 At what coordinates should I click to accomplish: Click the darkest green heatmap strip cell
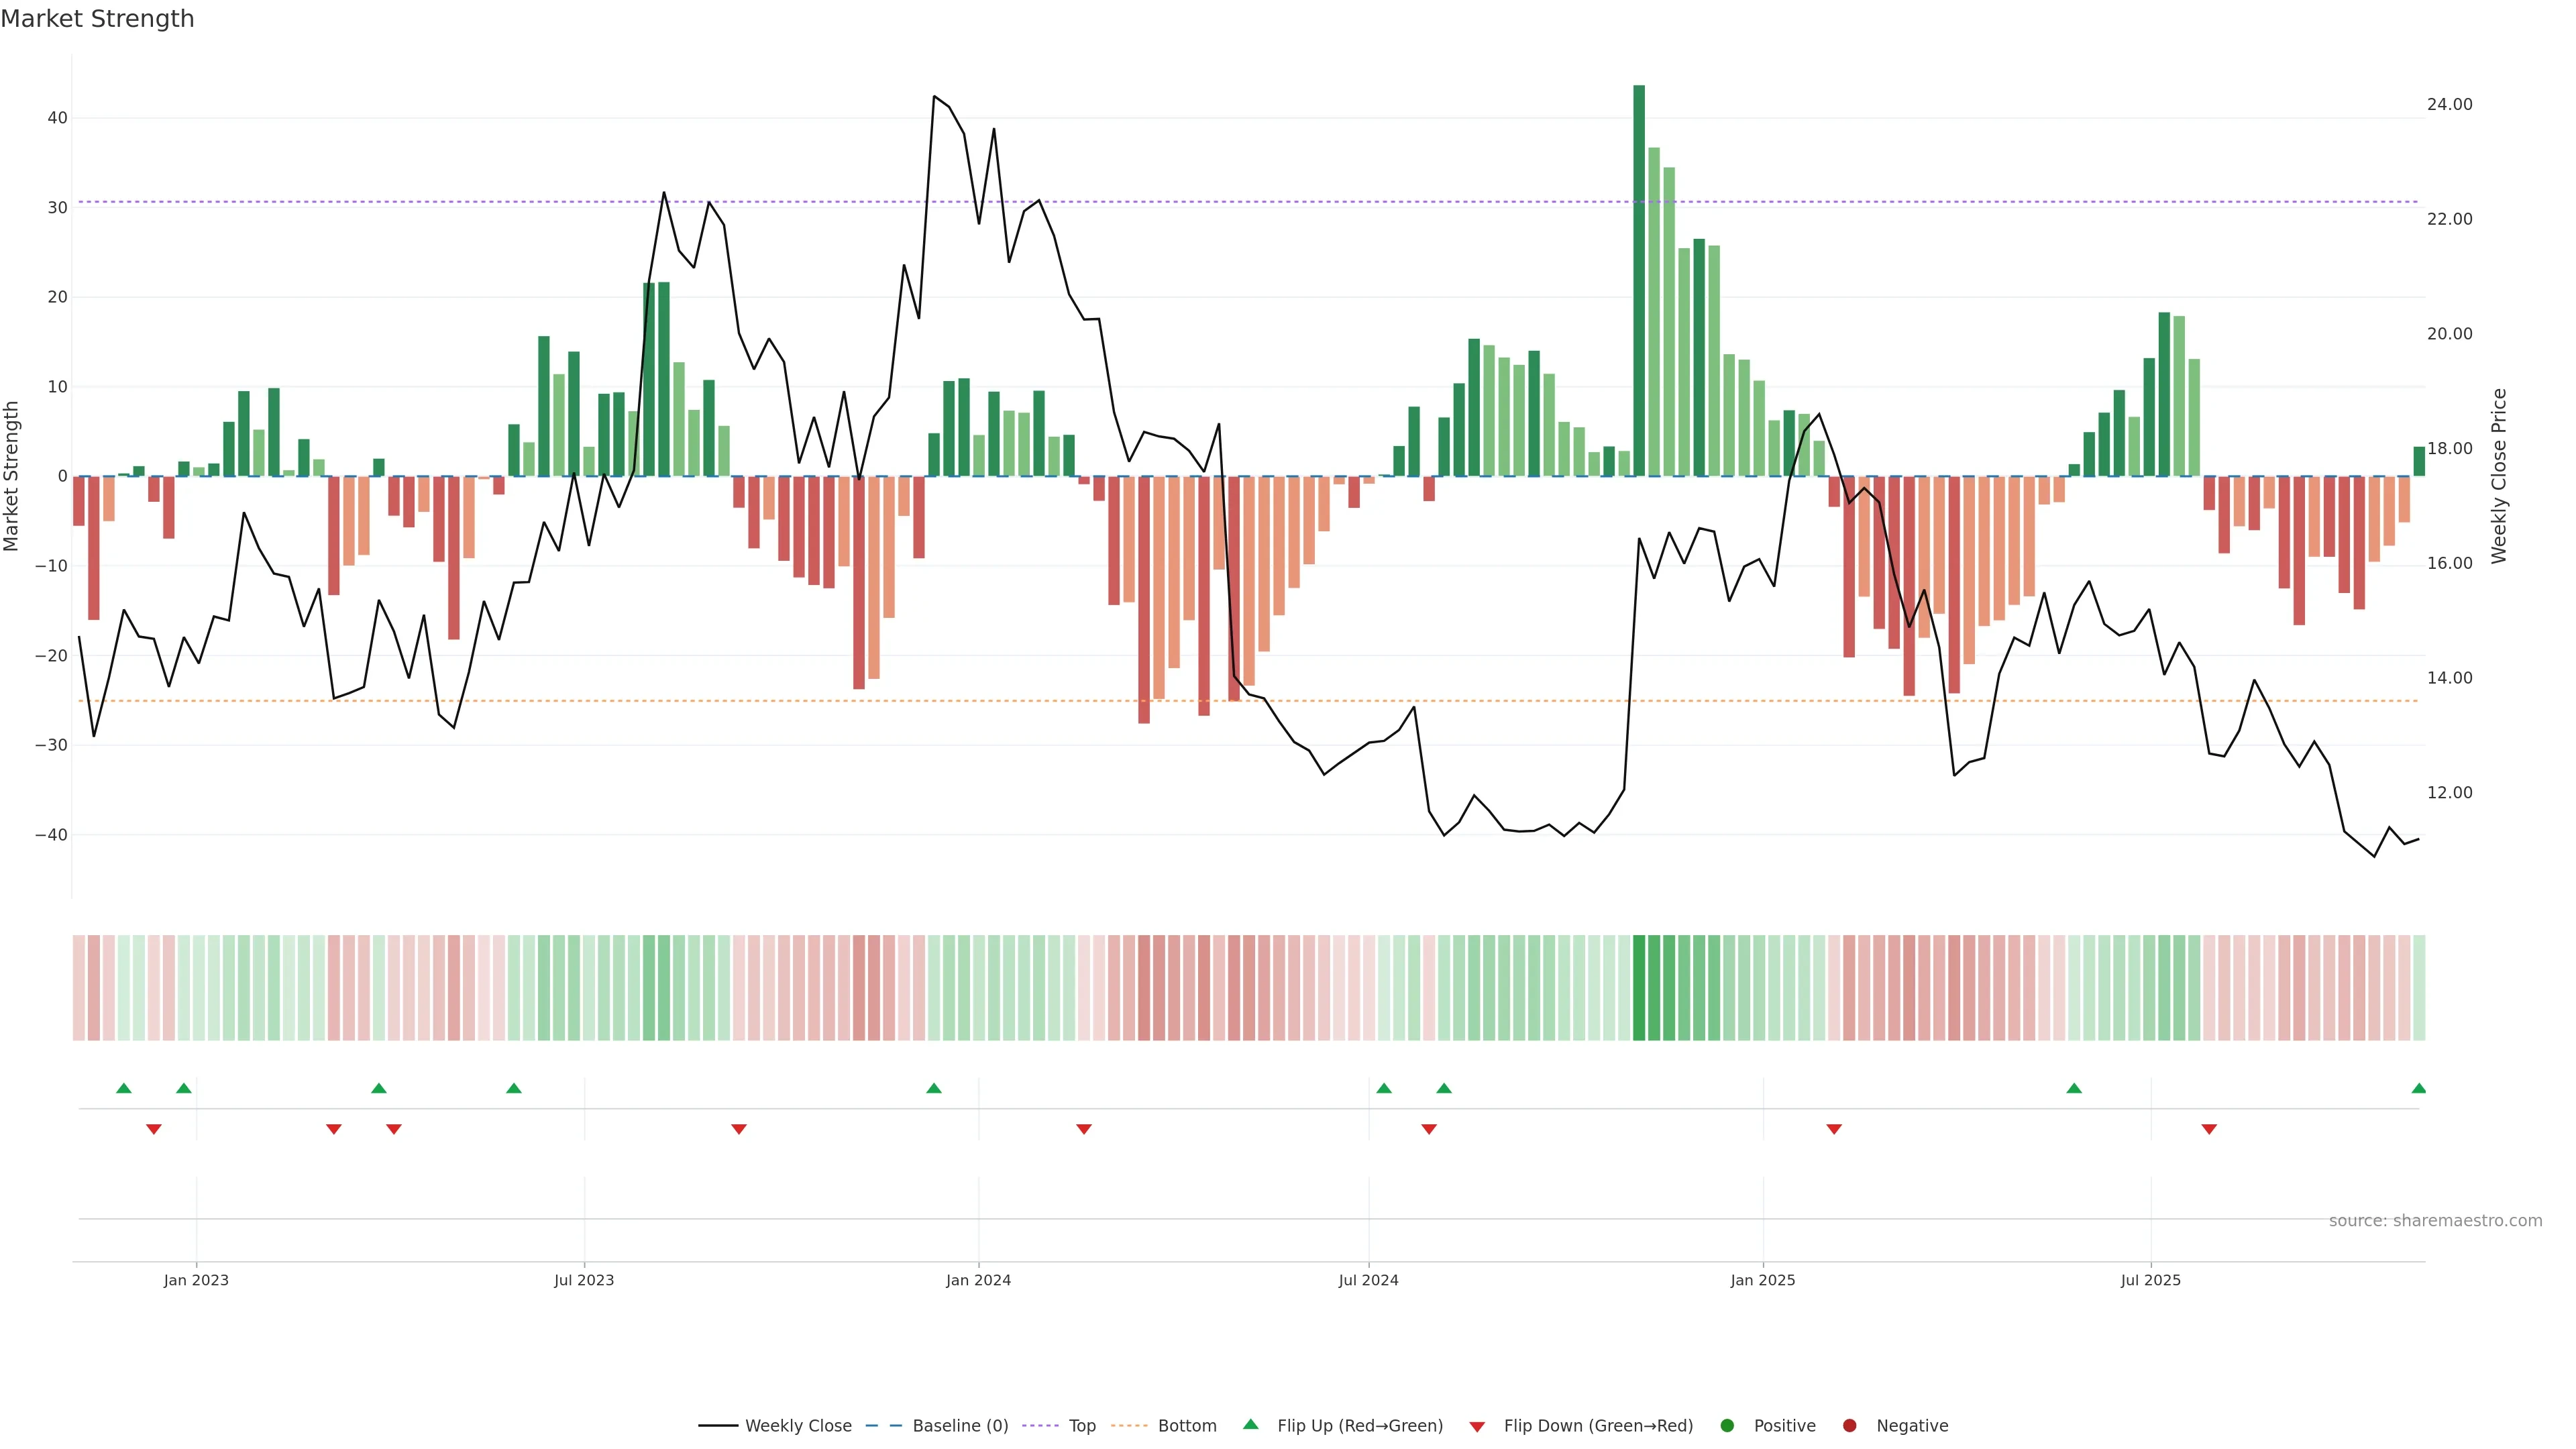[1639, 987]
